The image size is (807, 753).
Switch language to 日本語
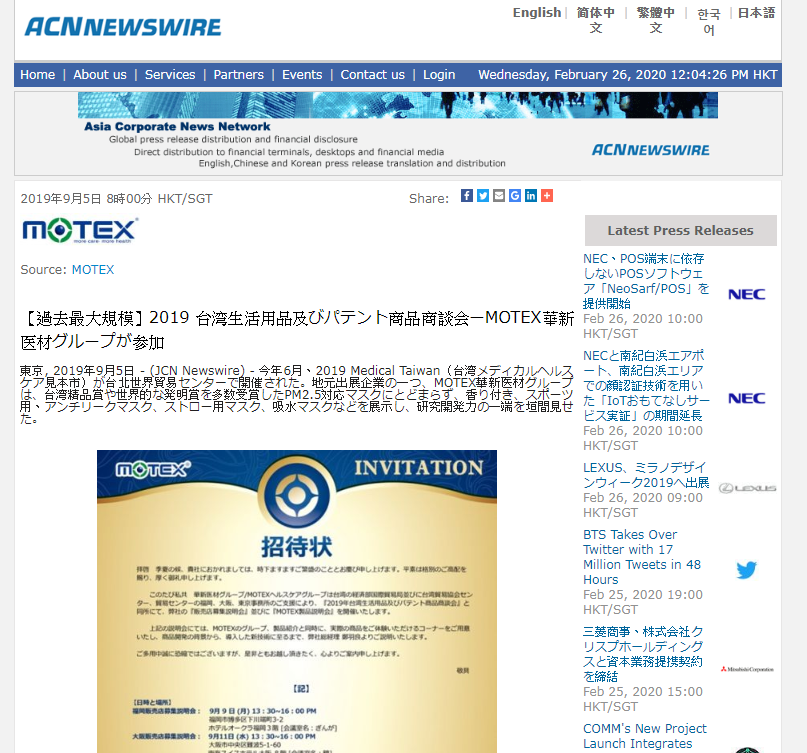(x=756, y=13)
